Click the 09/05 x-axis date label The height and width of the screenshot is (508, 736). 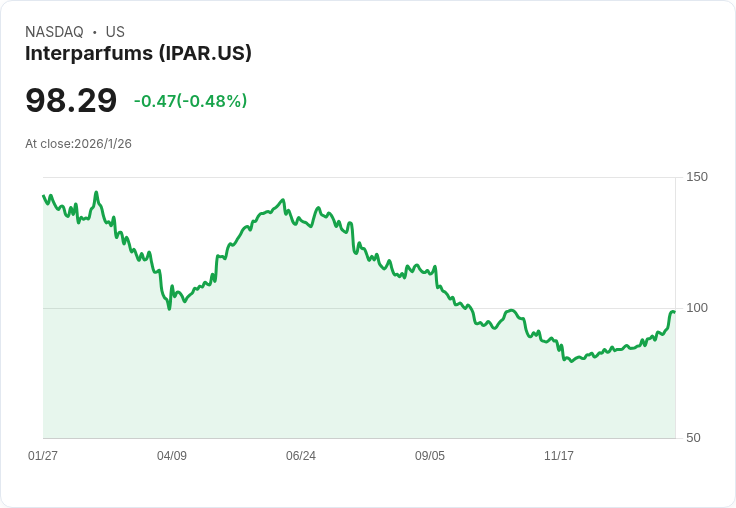pyautogui.click(x=429, y=455)
